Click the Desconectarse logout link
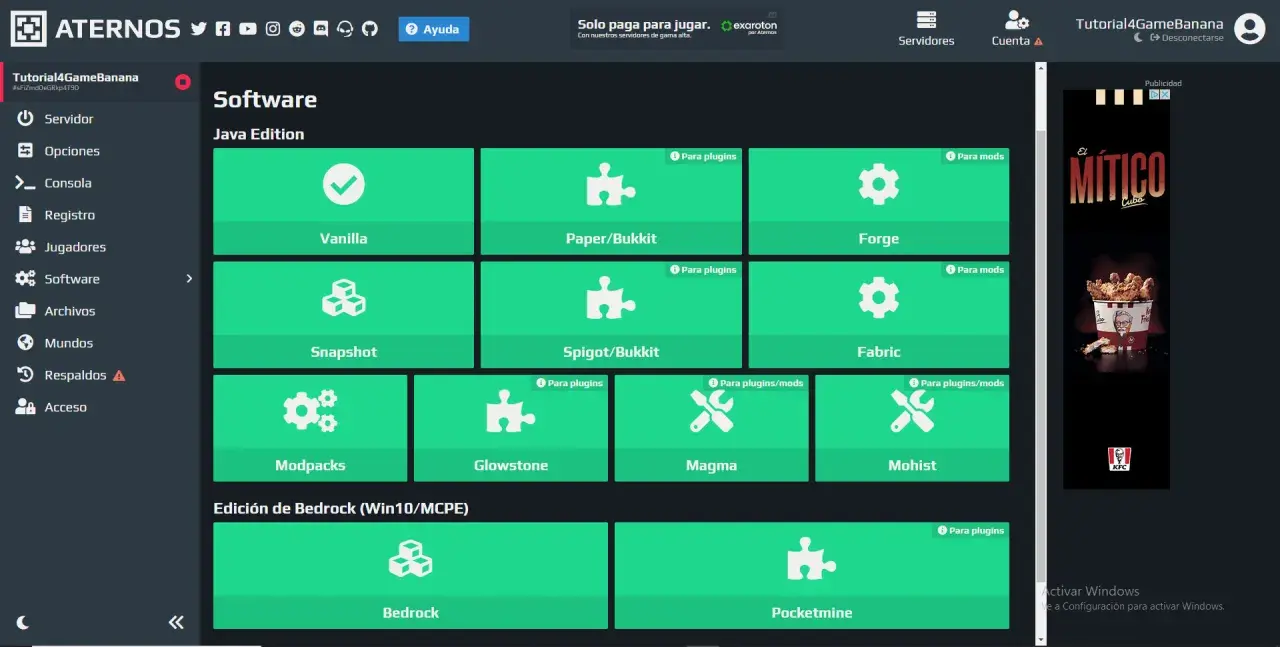This screenshot has height=647, width=1280. [x=1187, y=38]
